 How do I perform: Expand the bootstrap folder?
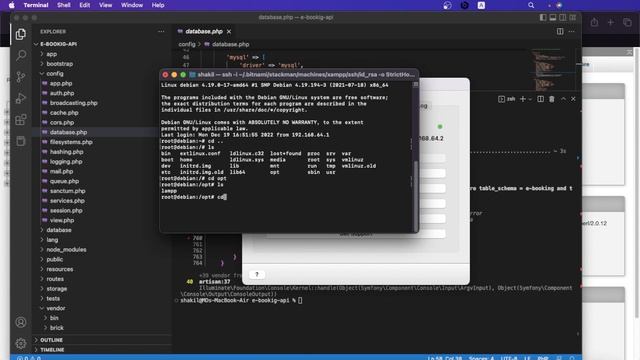pyautogui.click(x=60, y=64)
